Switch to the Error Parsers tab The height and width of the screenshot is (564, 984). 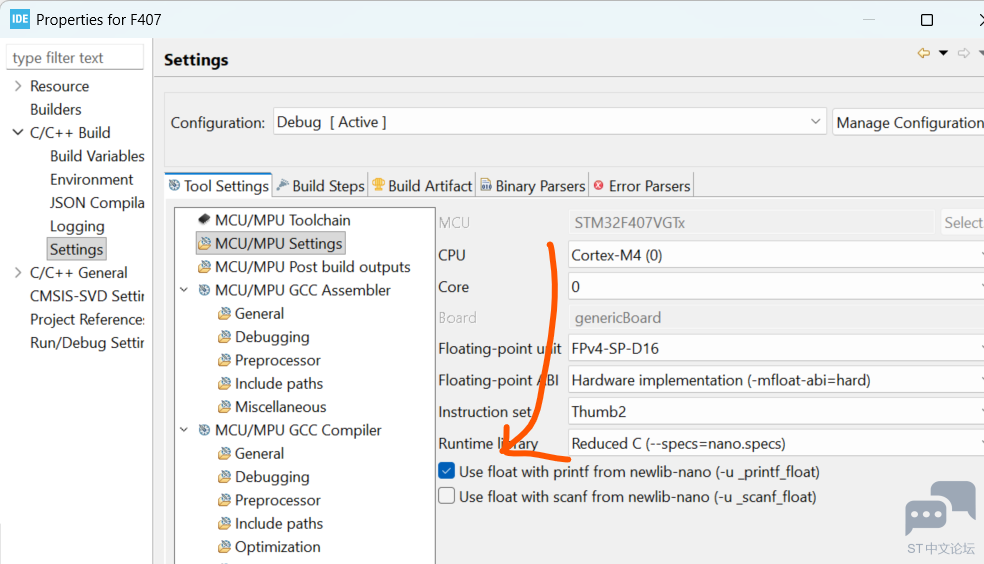(x=641, y=186)
